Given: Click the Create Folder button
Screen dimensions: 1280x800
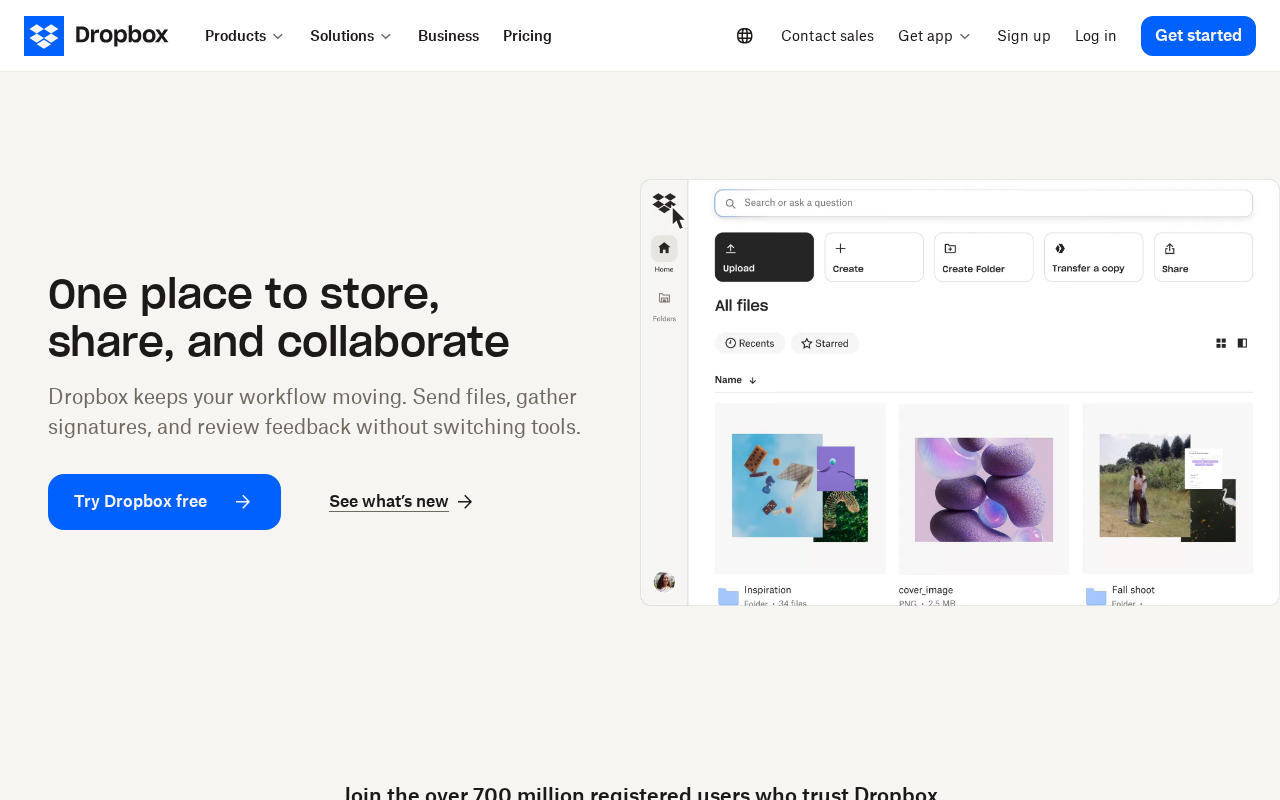Looking at the screenshot, I should pyautogui.click(x=984, y=257).
